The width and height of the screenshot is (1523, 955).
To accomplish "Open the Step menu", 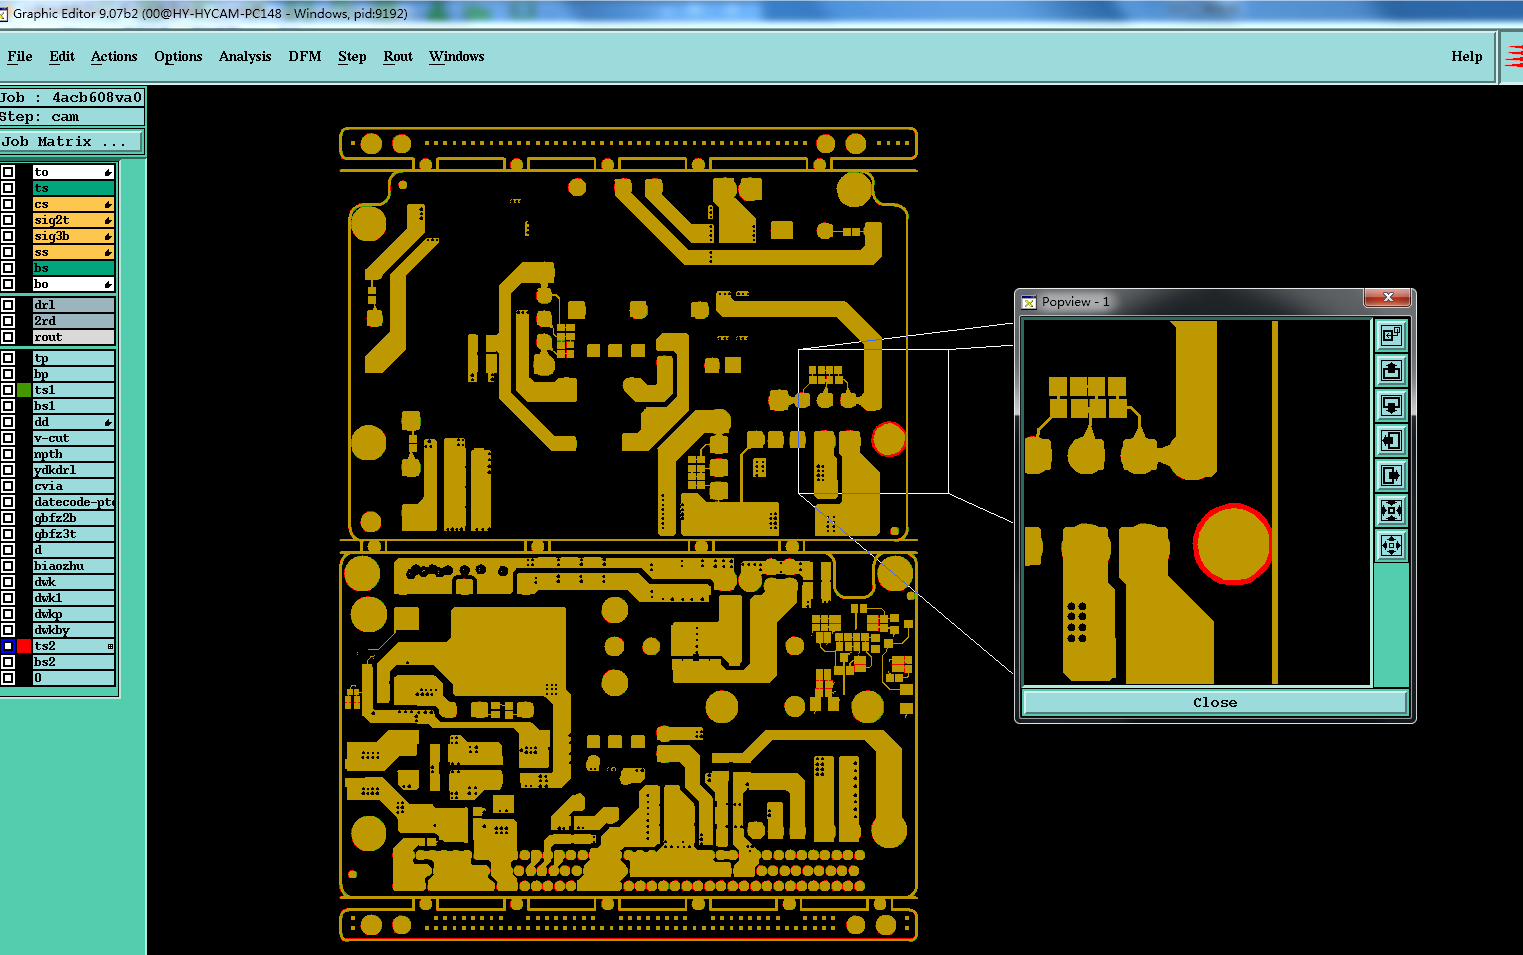I will coord(352,57).
